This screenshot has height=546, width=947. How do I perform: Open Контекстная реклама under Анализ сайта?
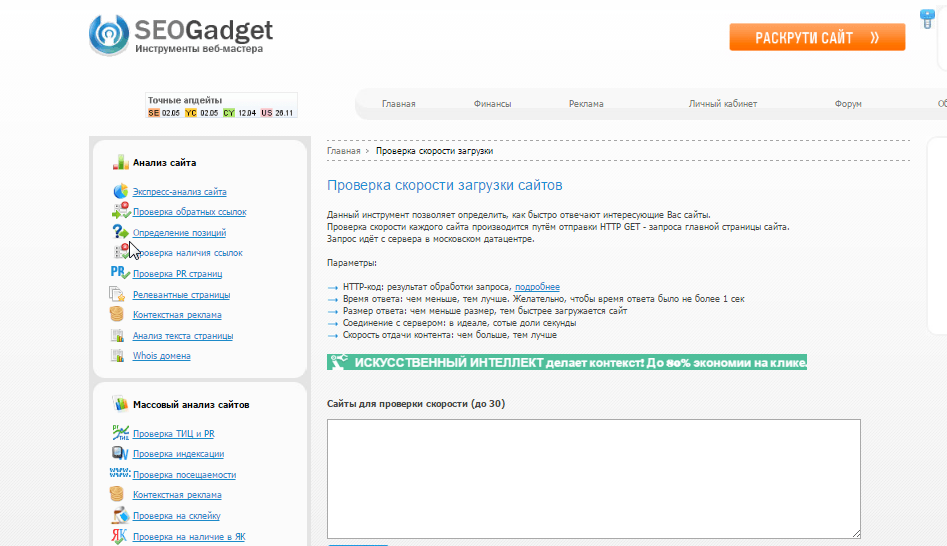tap(177, 315)
